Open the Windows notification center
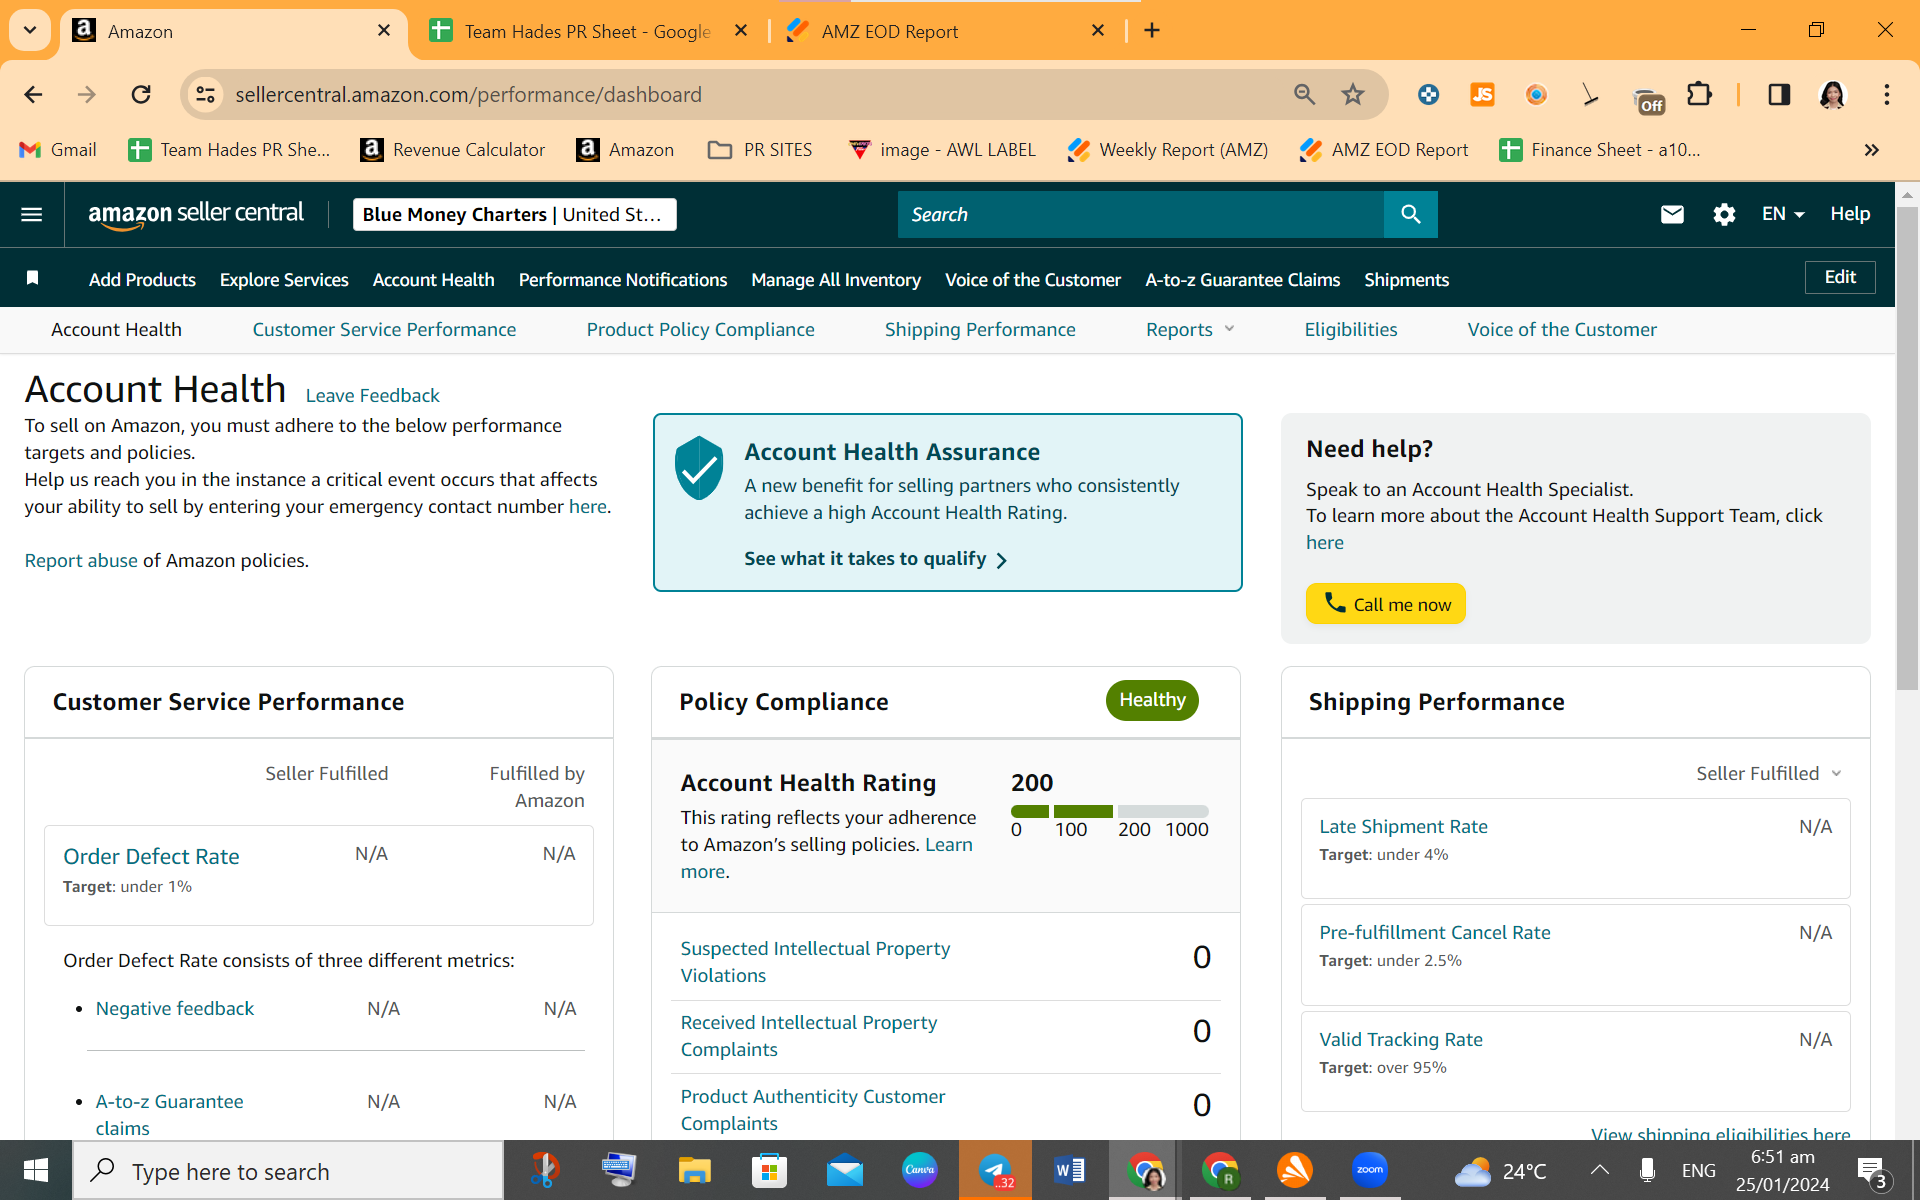The height and width of the screenshot is (1200, 1920). pyautogui.click(x=1871, y=1172)
